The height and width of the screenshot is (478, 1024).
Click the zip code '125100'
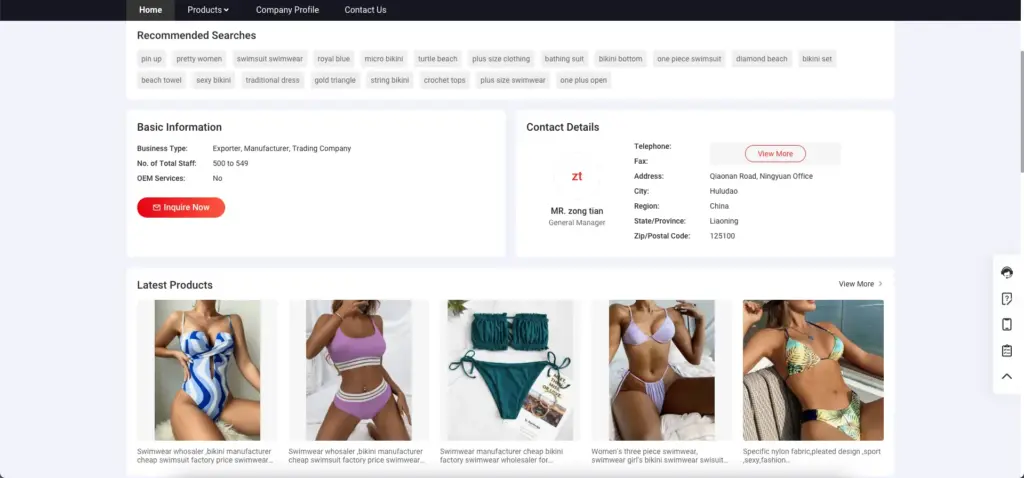(x=722, y=236)
